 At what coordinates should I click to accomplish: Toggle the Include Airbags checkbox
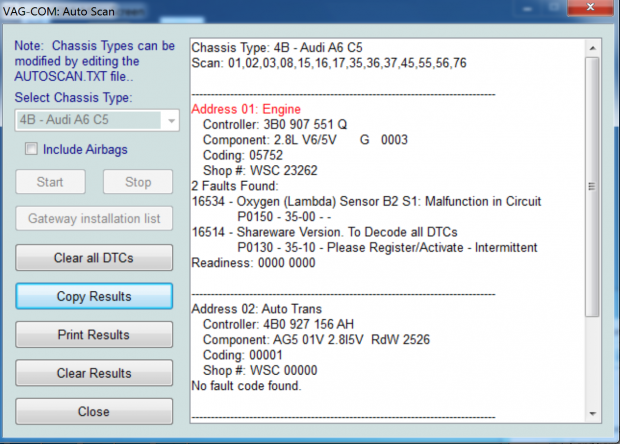[x=31, y=149]
